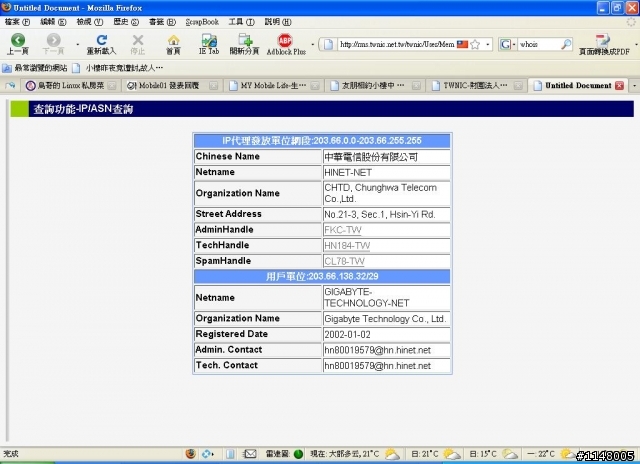Screen dimensions: 640x464
Task: Convert the page with 頁面轉換成PDF icon
Action: click(604, 44)
